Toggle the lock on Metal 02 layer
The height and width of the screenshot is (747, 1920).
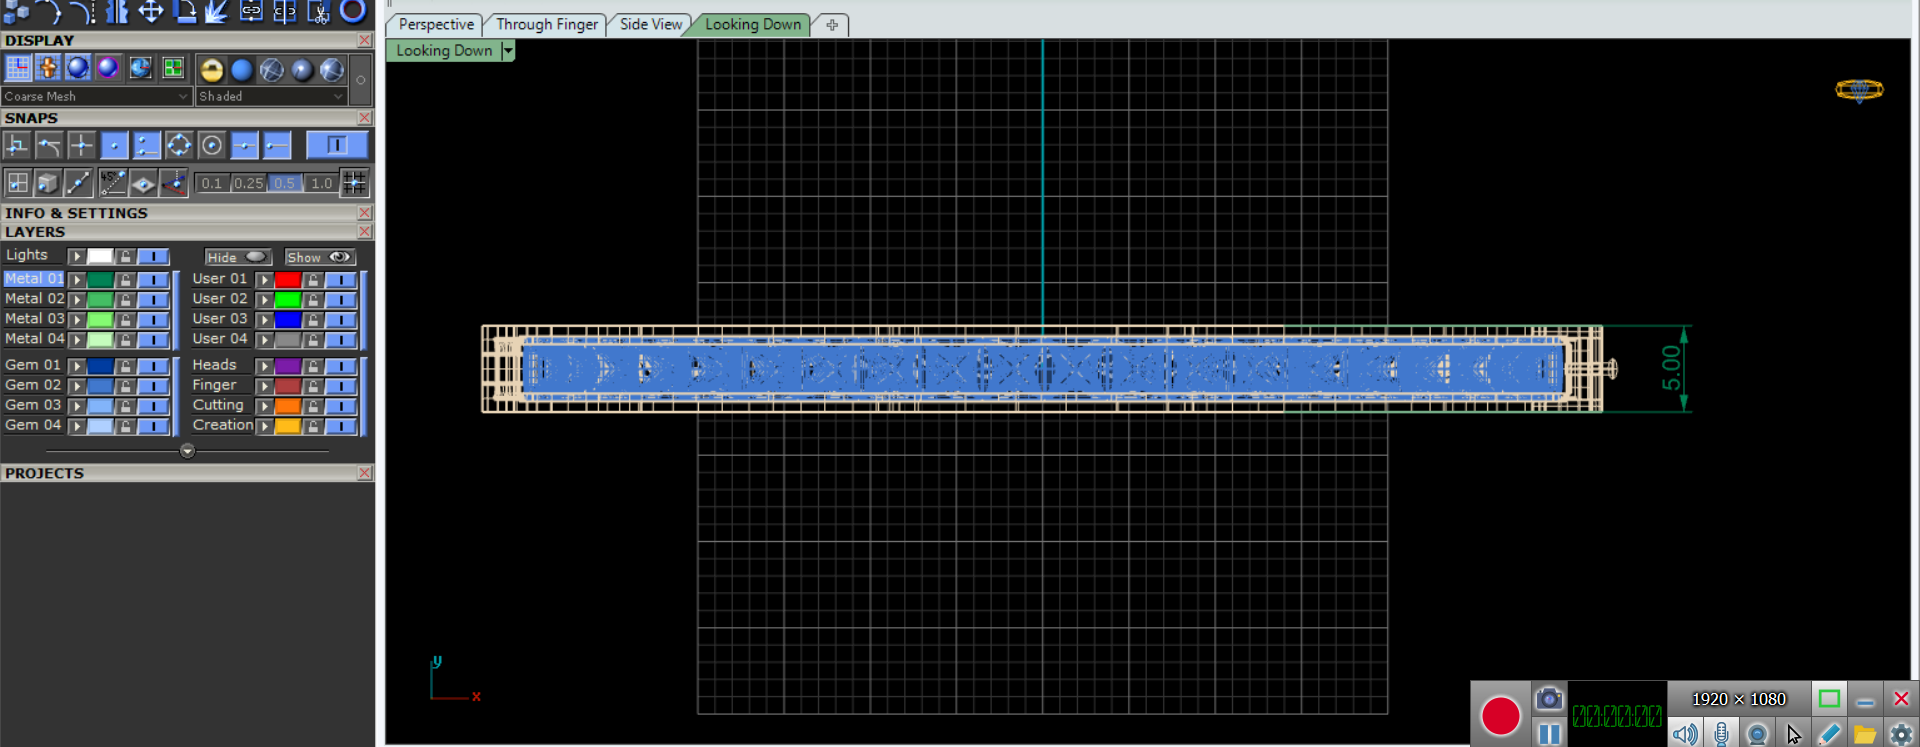125,300
